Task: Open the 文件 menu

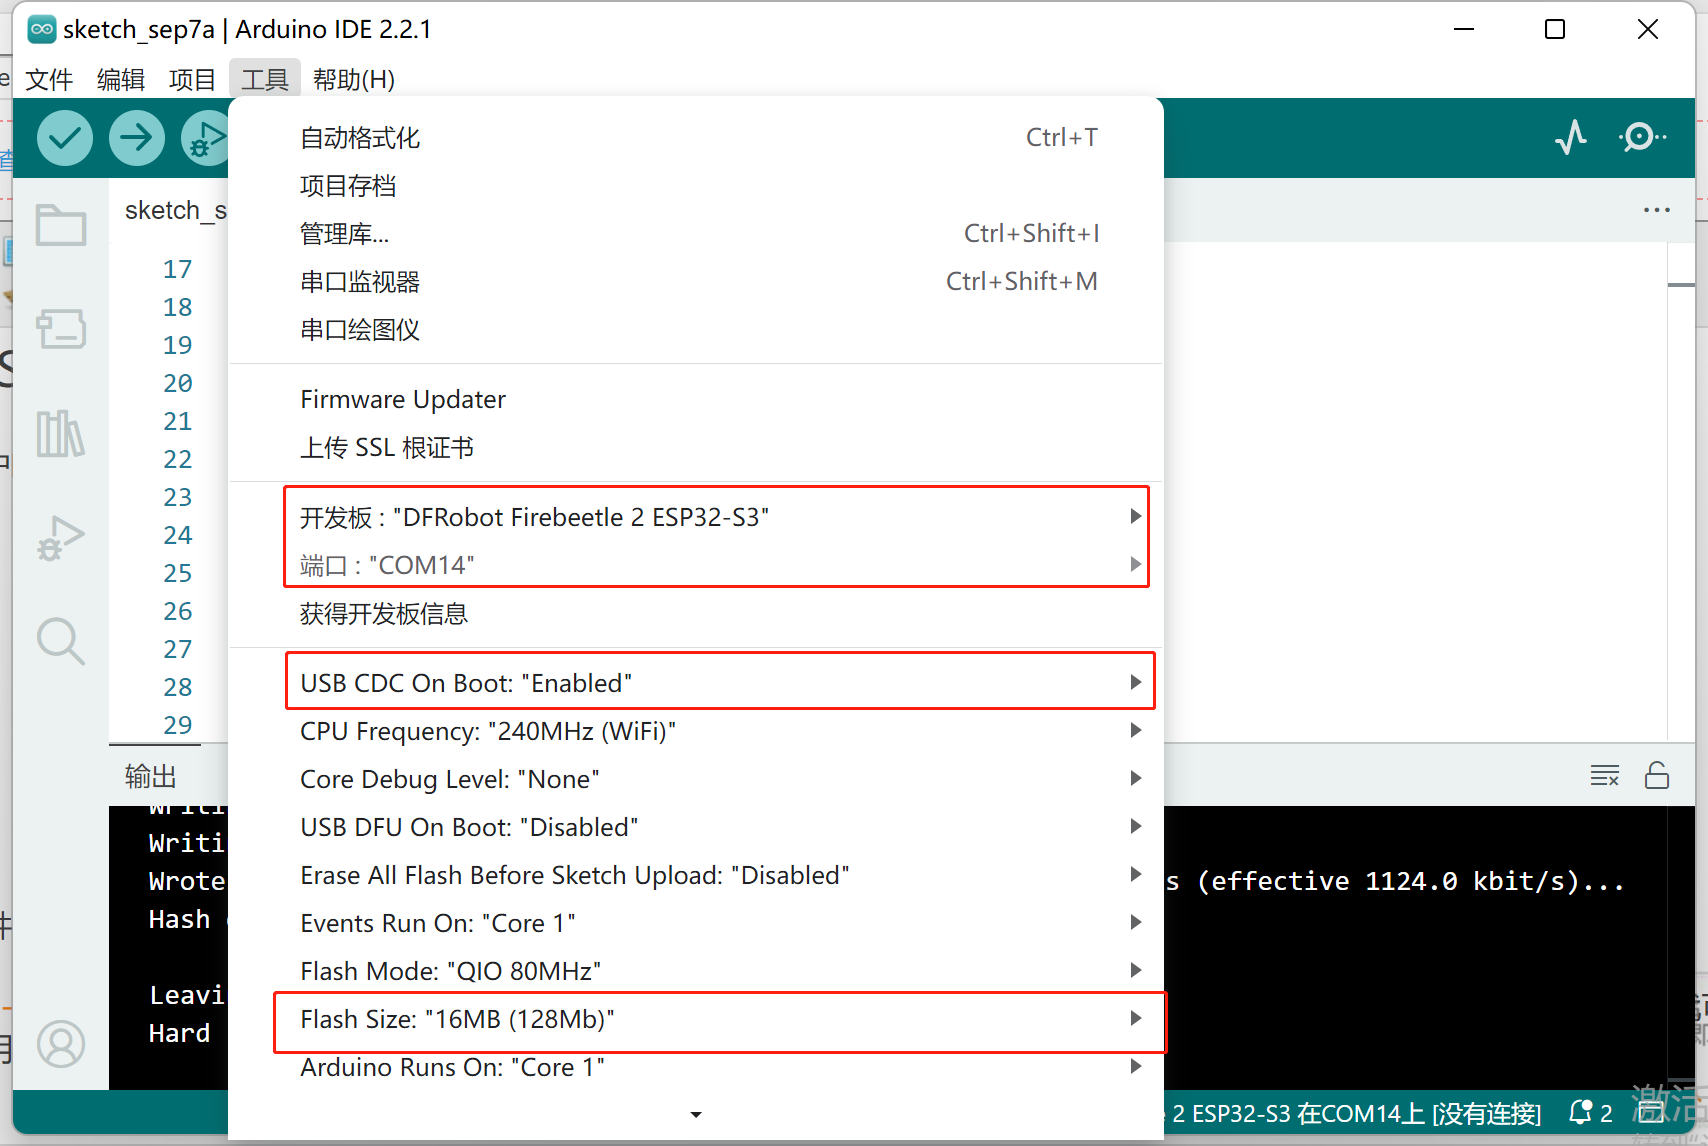Action: point(49,79)
